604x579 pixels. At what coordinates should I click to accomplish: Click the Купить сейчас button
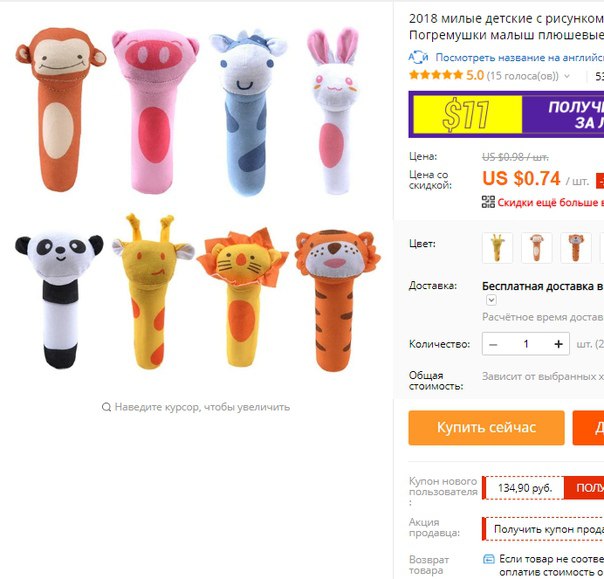point(487,428)
